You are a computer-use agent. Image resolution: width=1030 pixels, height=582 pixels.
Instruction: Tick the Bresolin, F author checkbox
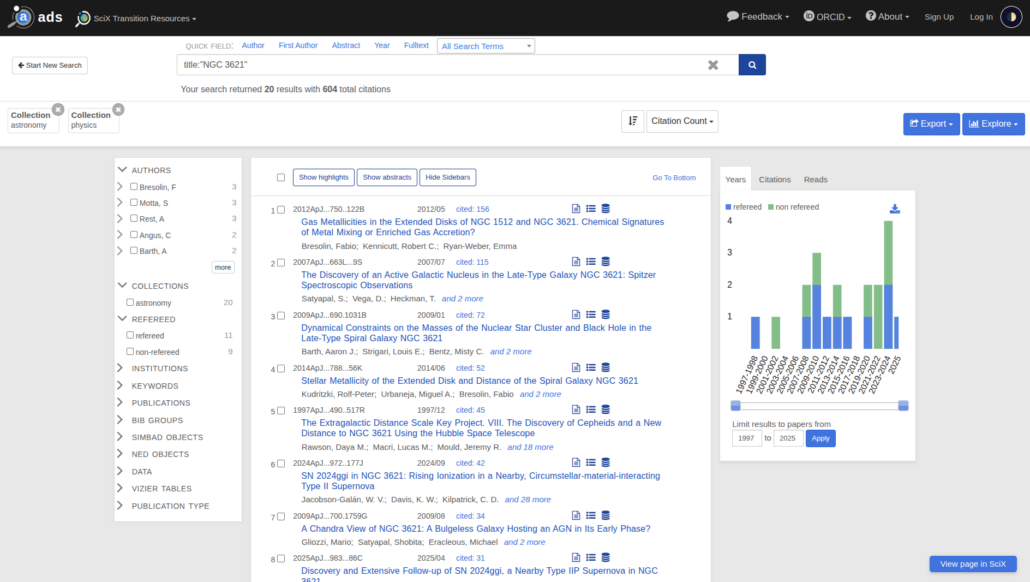click(134, 187)
